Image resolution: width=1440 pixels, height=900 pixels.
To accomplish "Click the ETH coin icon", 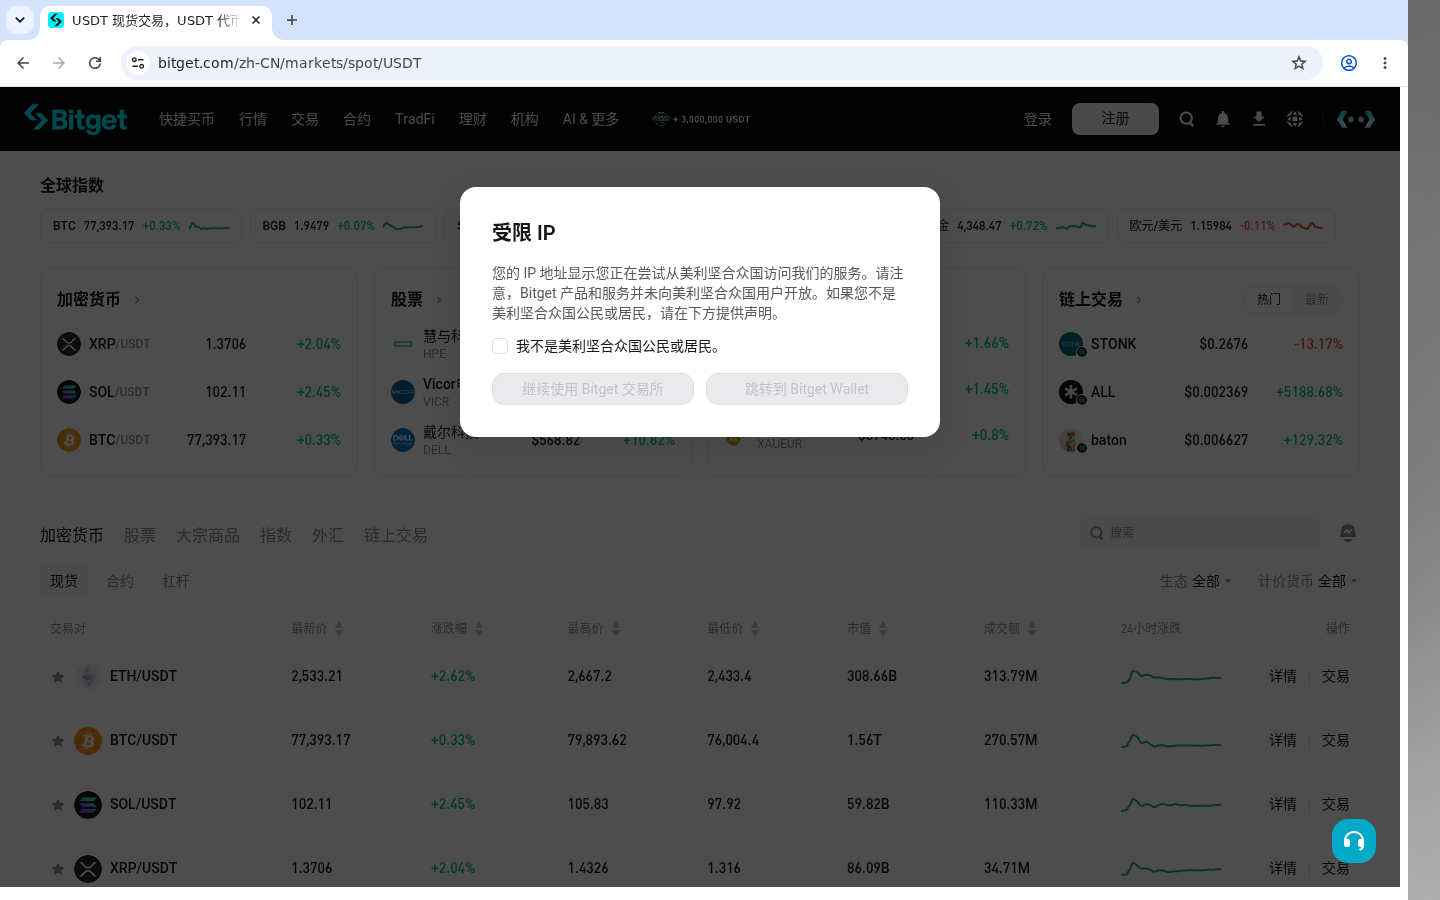I will click(88, 677).
